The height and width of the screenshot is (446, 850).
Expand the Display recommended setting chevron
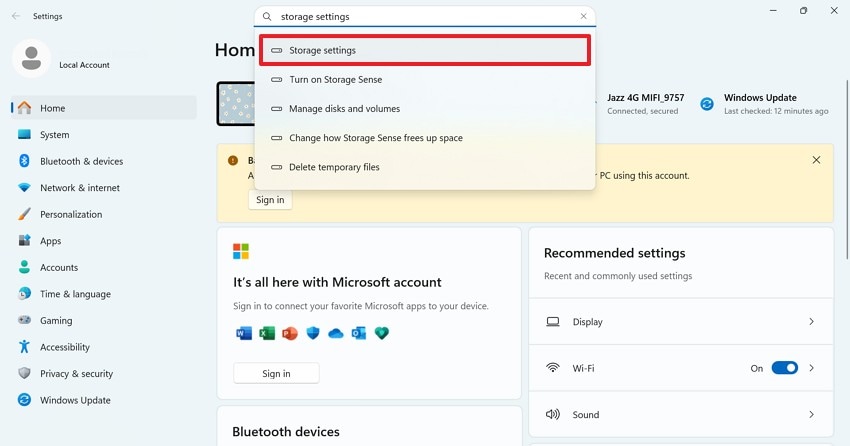pyautogui.click(x=812, y=321)
